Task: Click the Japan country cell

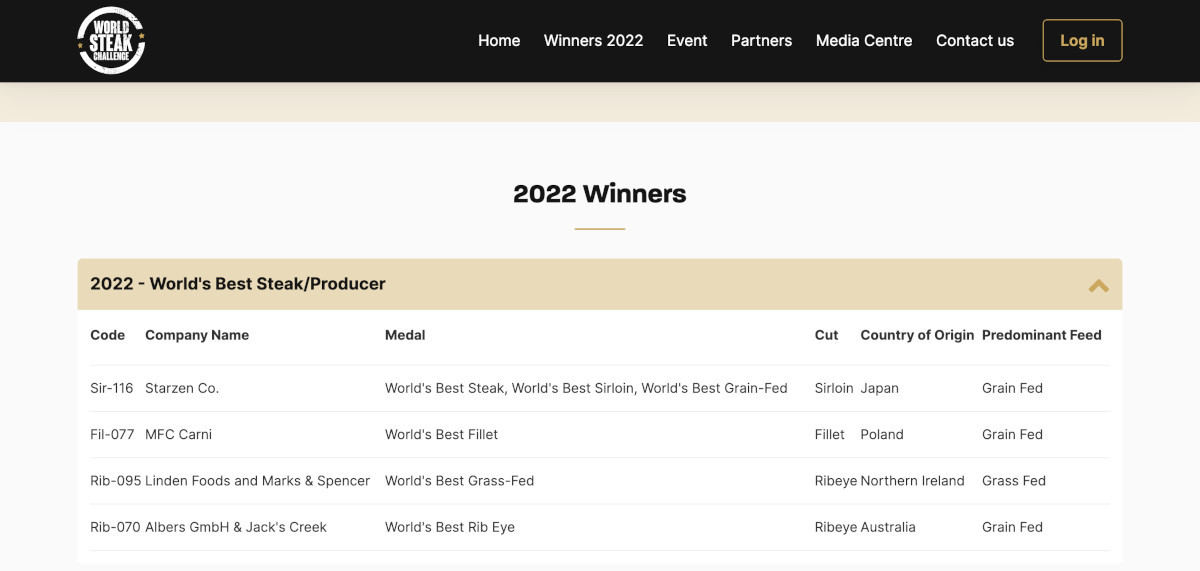Action: point(880,388)
